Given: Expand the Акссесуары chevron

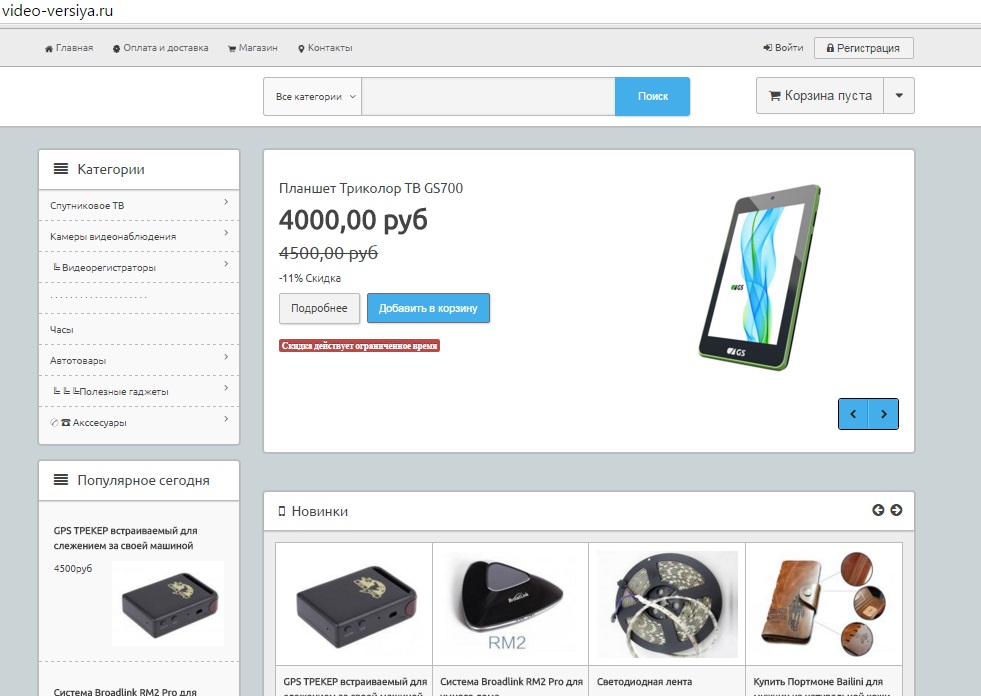Looking at the screenshot, I should [x=226, y=419].
